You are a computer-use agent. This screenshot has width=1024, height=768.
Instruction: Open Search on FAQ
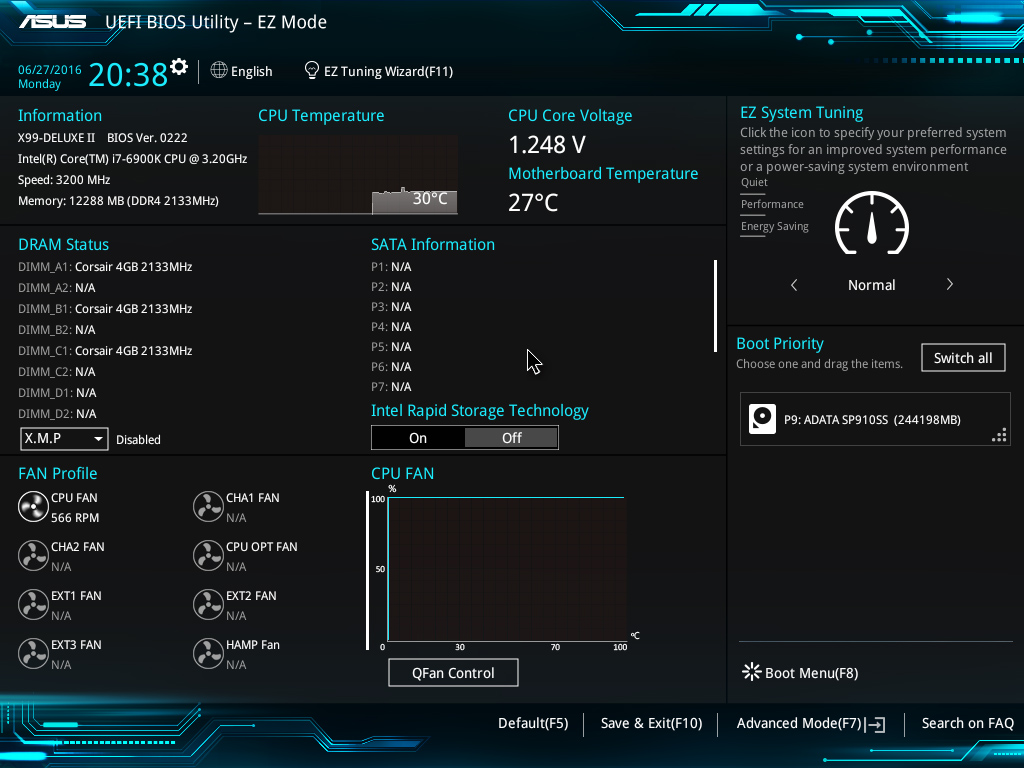click(967, 723)
